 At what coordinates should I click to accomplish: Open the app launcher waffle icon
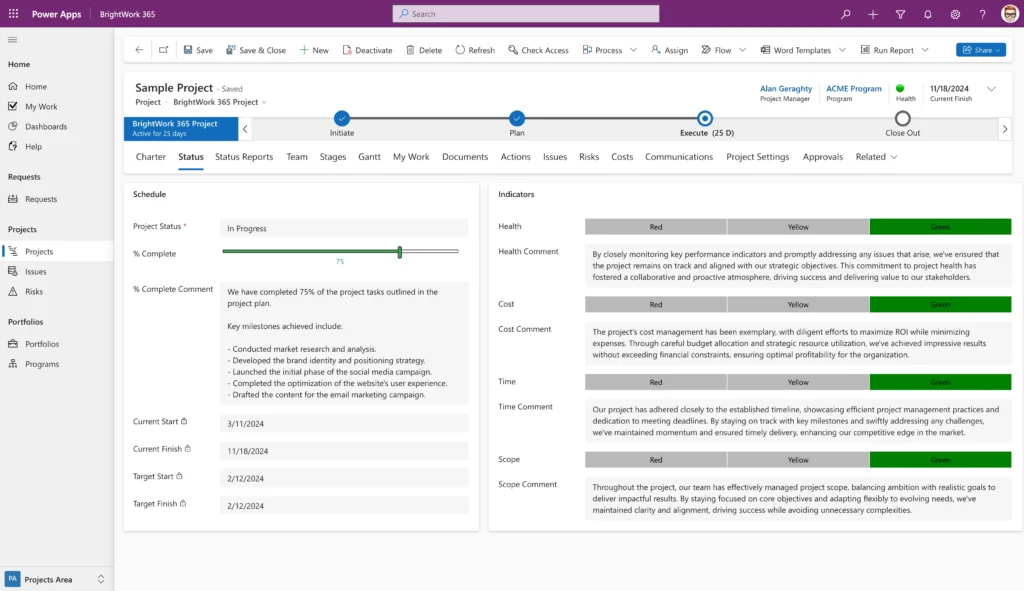pyautogui.click(x=13, y=14)
